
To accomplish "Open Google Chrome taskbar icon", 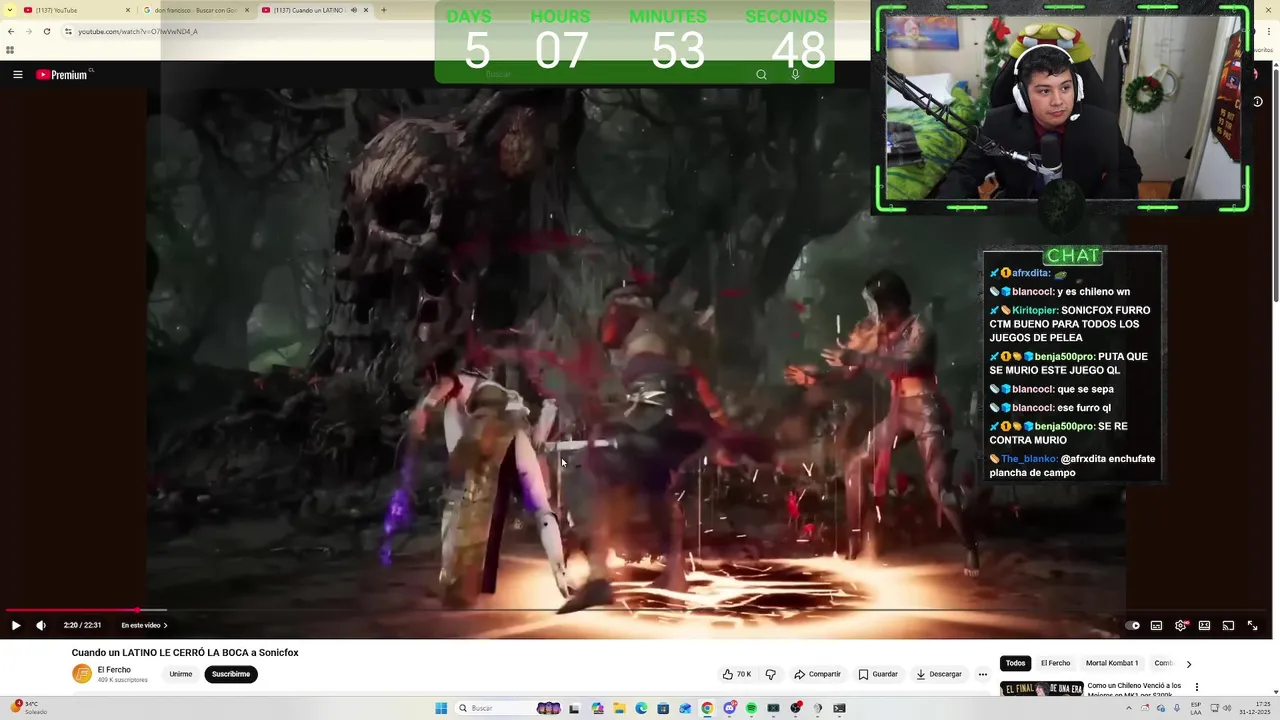I will tap(707, 708).
